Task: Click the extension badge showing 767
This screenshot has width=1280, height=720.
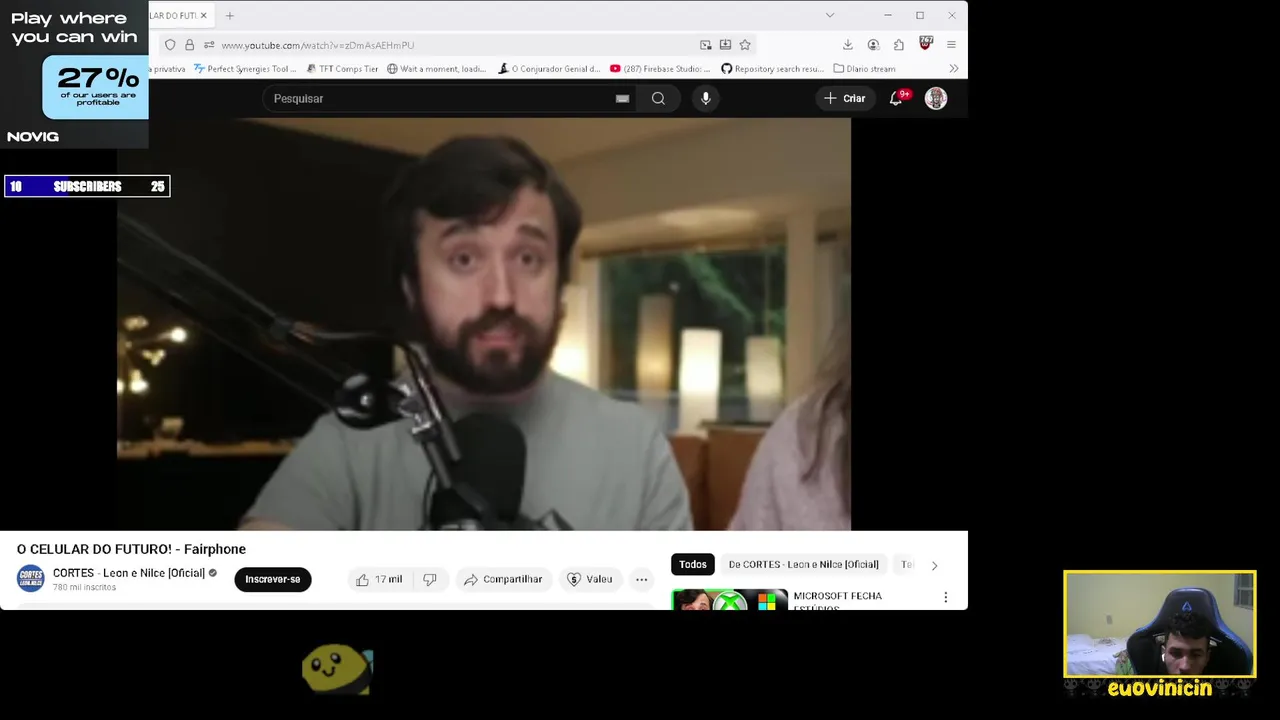Action: [x=926, y=44]
